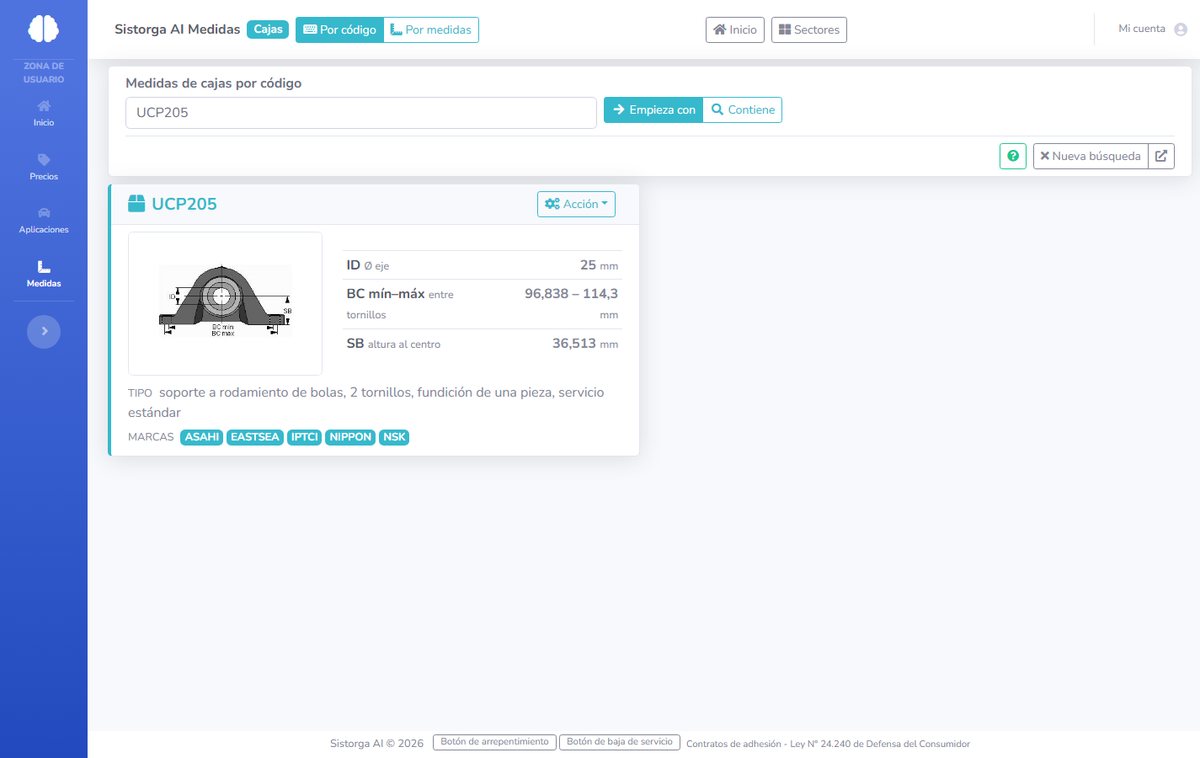Click the SB value 36,513 mm
1200x758 pixels.
pos(585,344)
